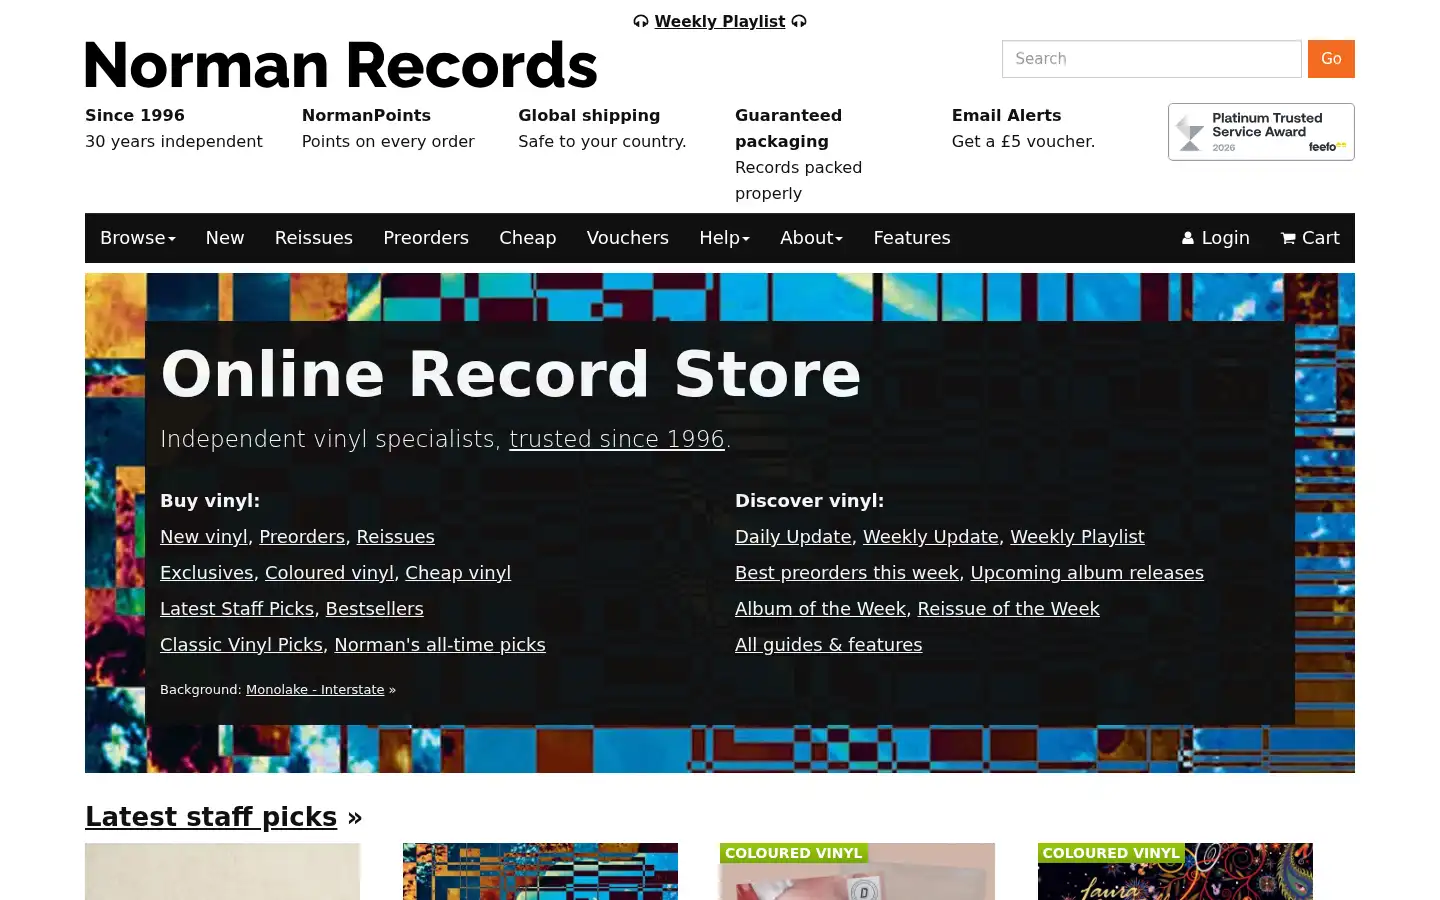Click the headphones icon right of Weekly Playlist
The image size is (1440, 900).
click(x=799, y=21)
